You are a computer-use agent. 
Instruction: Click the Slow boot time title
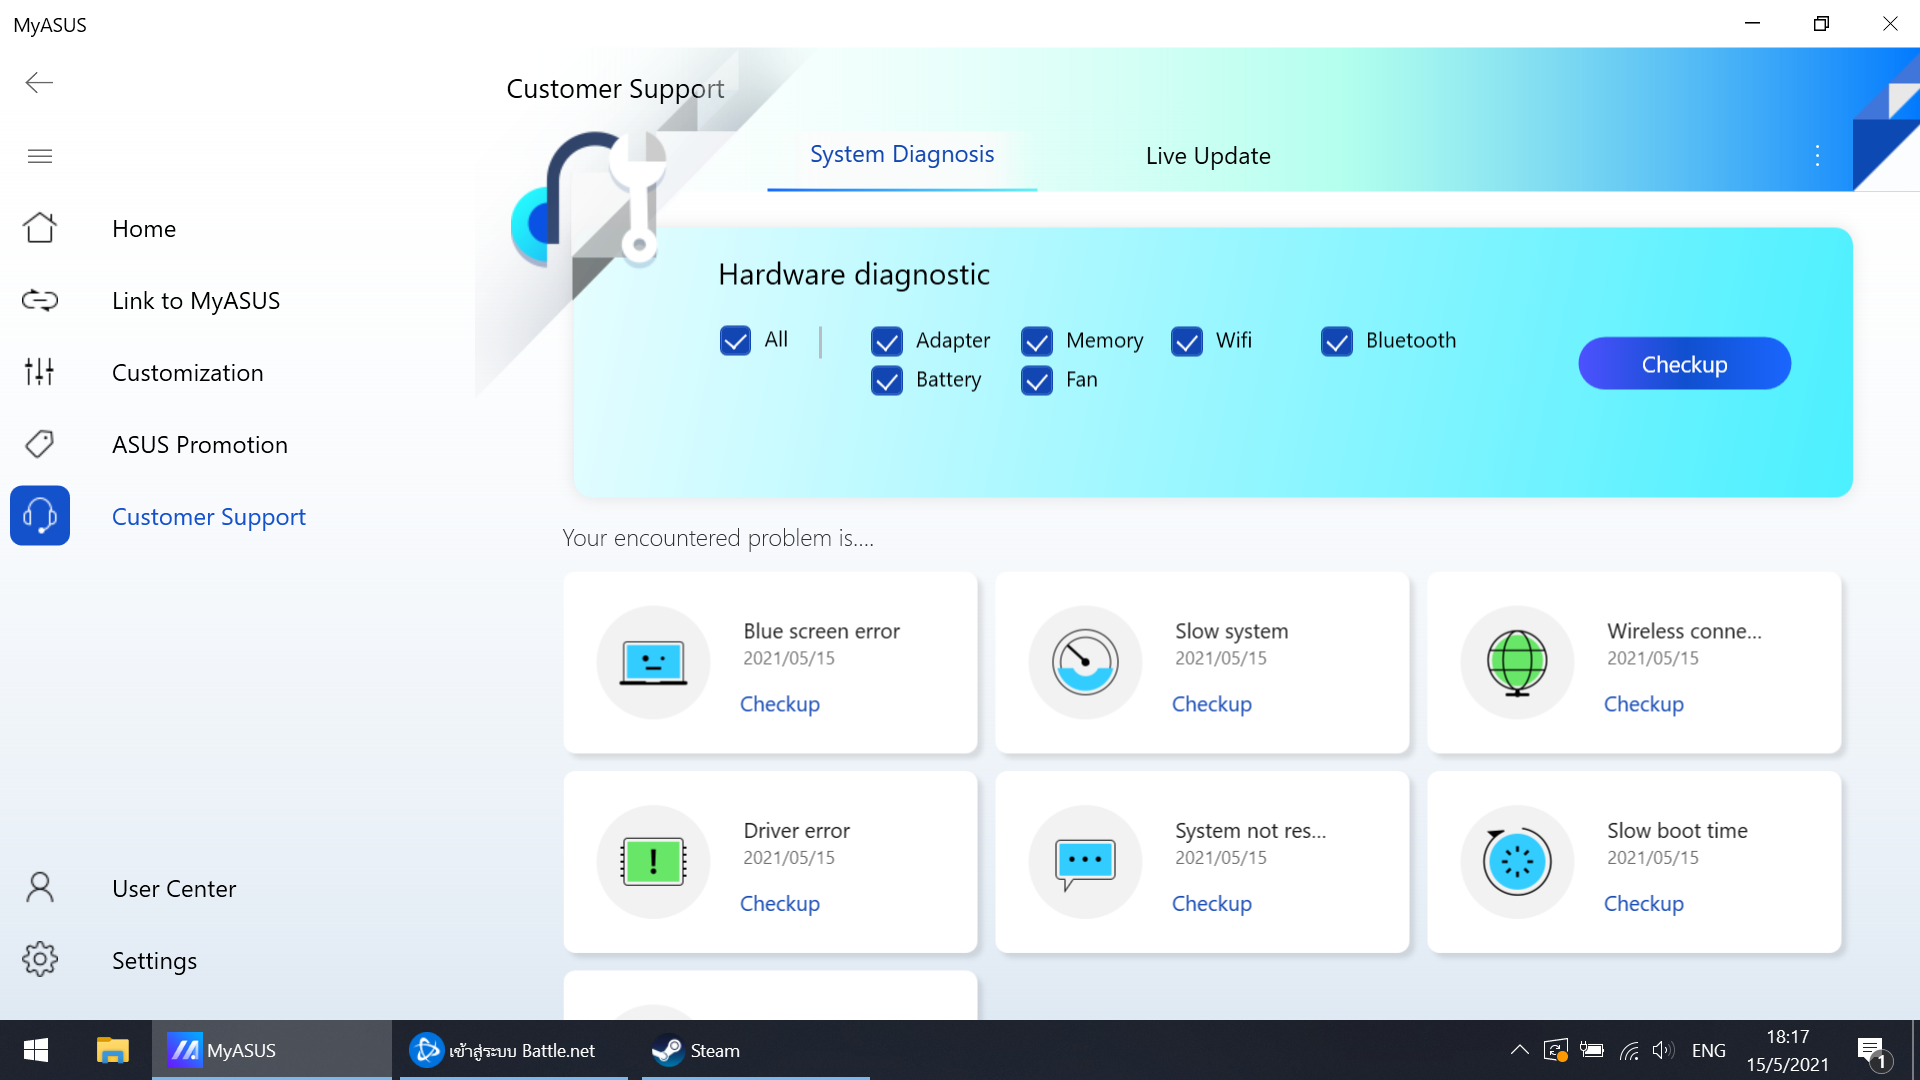pos(1677,830)
